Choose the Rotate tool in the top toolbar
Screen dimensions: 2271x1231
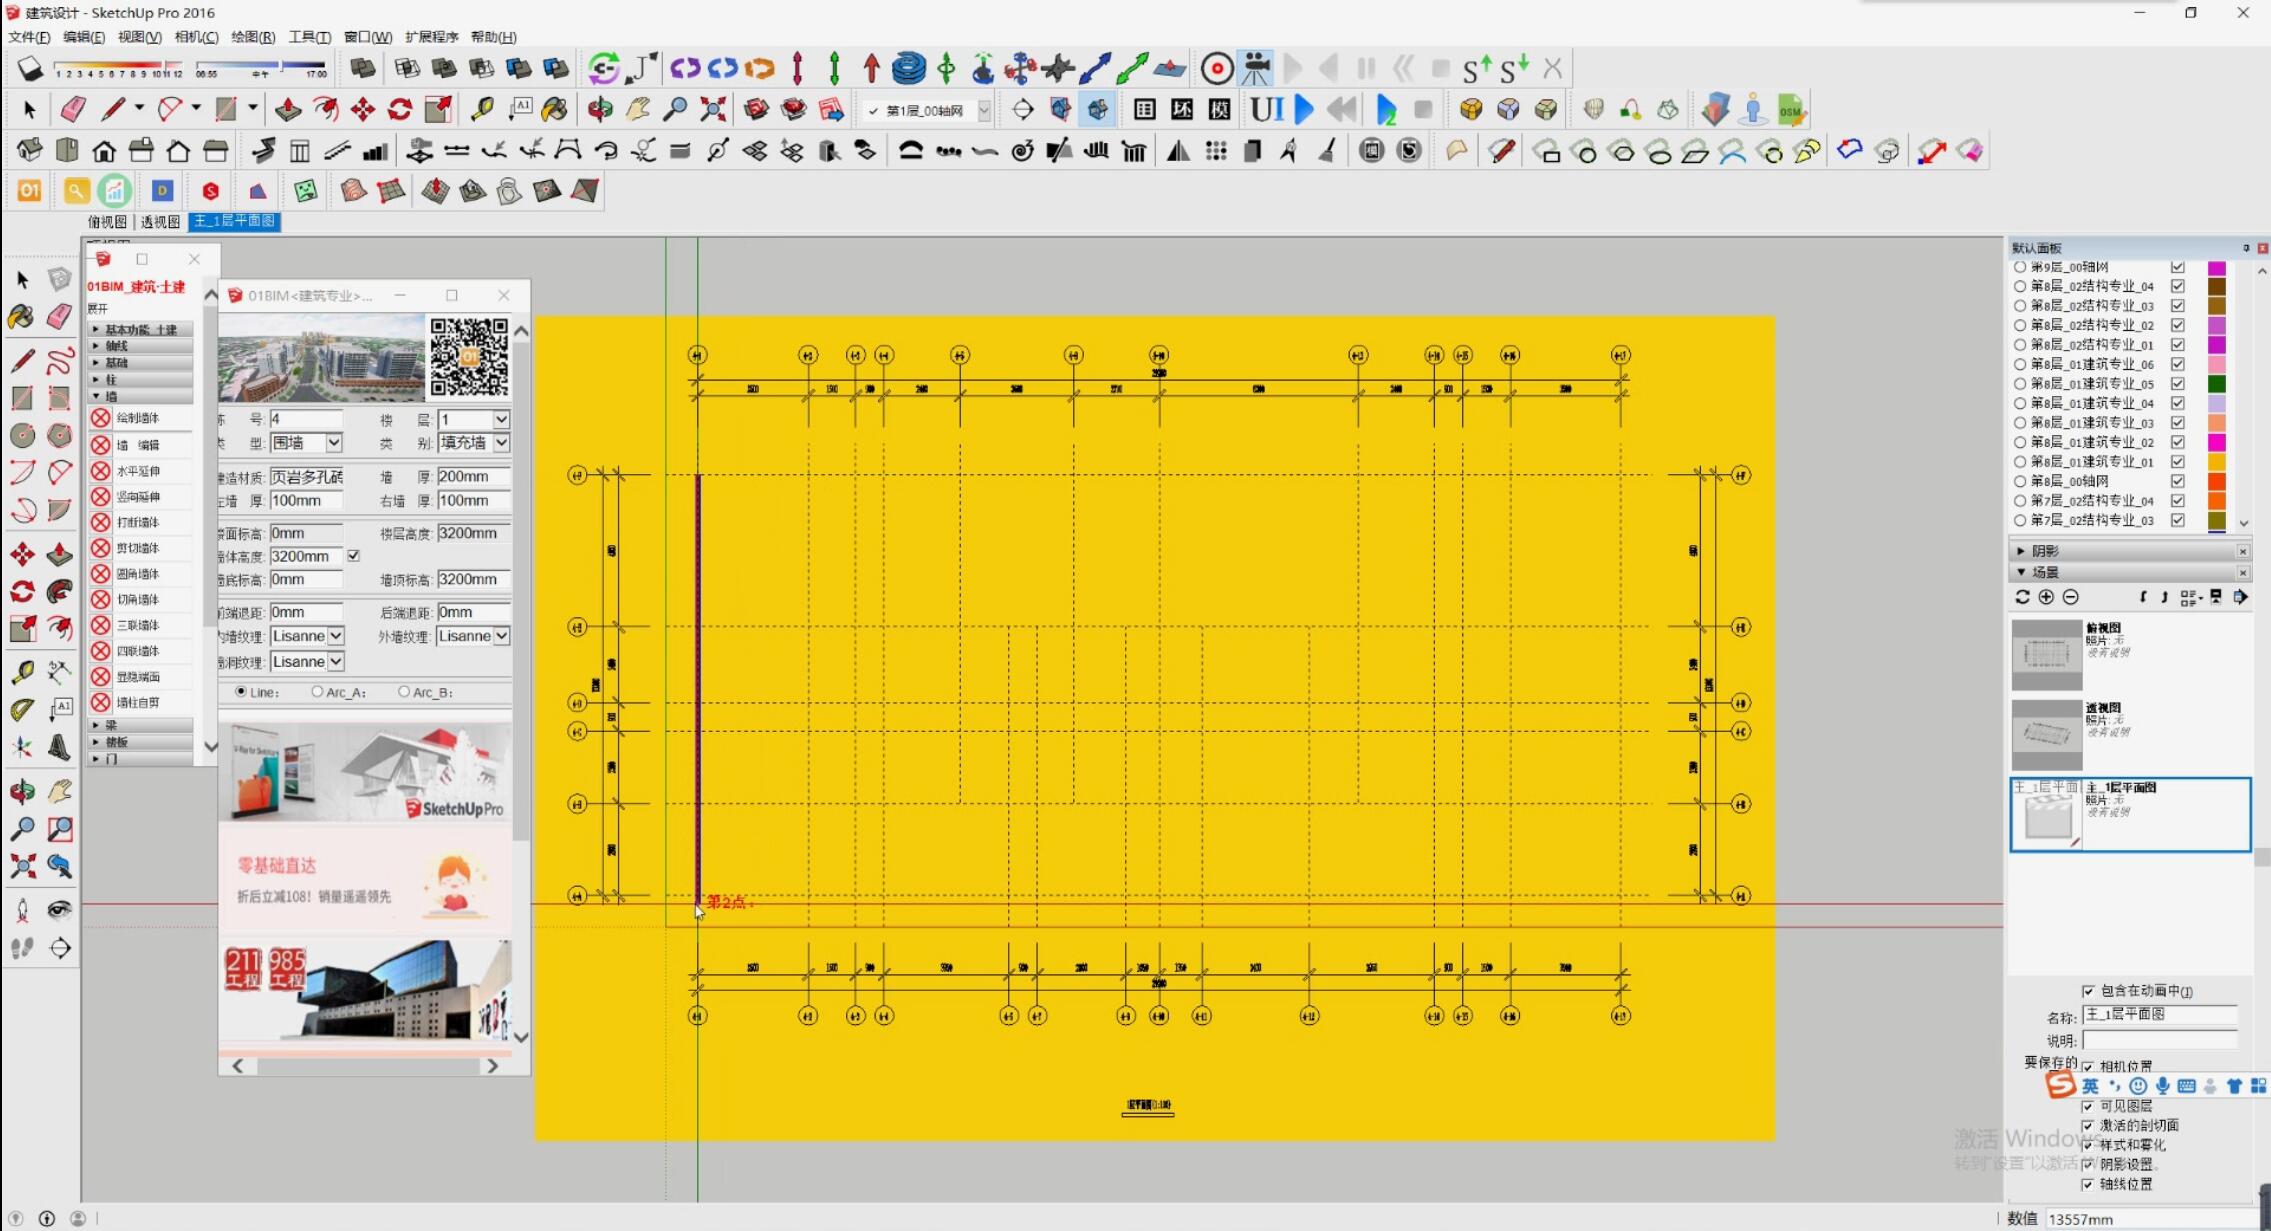click(x=400, y=109)
